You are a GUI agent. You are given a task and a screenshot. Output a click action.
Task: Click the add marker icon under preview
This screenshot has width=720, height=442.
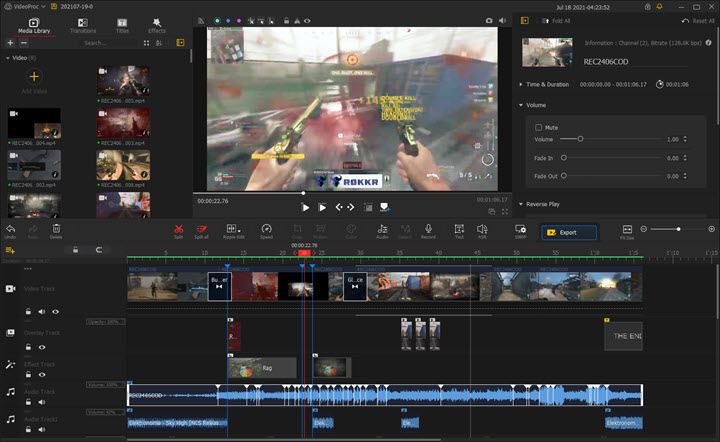pos(384,207)
